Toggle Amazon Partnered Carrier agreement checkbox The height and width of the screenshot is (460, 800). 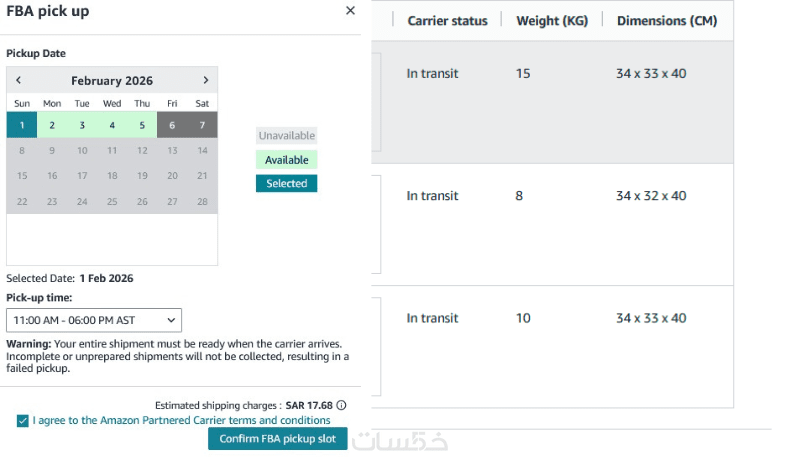click(22, 421)
